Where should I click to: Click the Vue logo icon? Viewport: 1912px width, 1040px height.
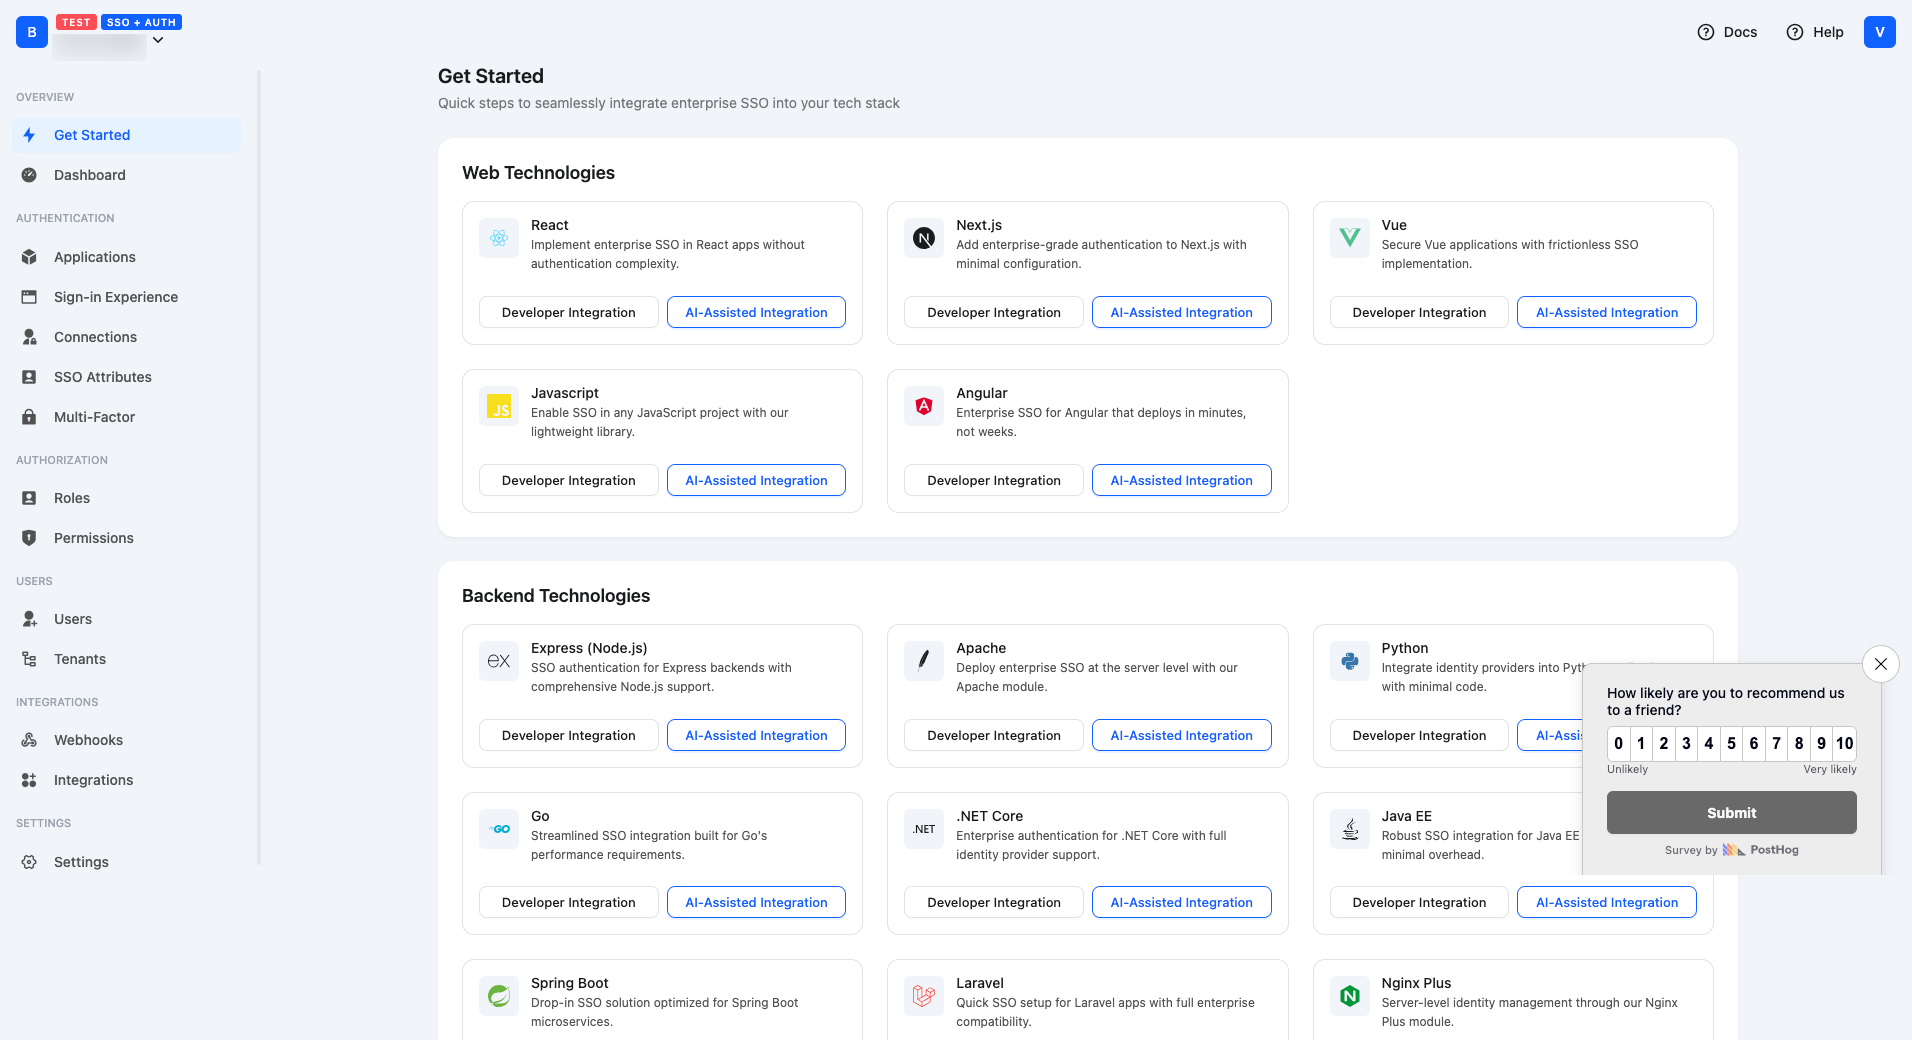[x=1348, y=238]
